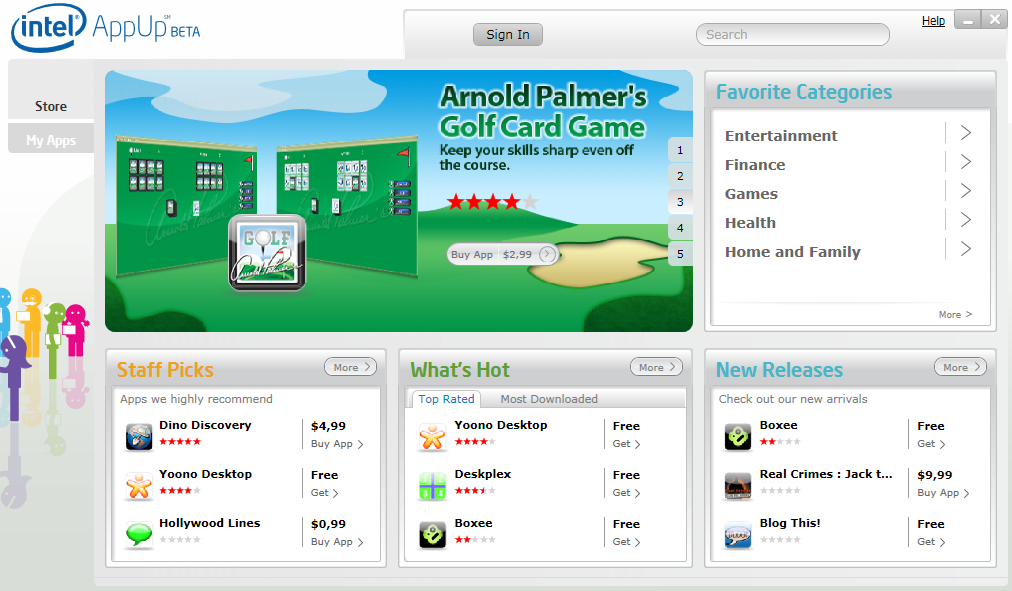Expand the Entertainment category arrow

pyautogui.click(x=966, y=133)
